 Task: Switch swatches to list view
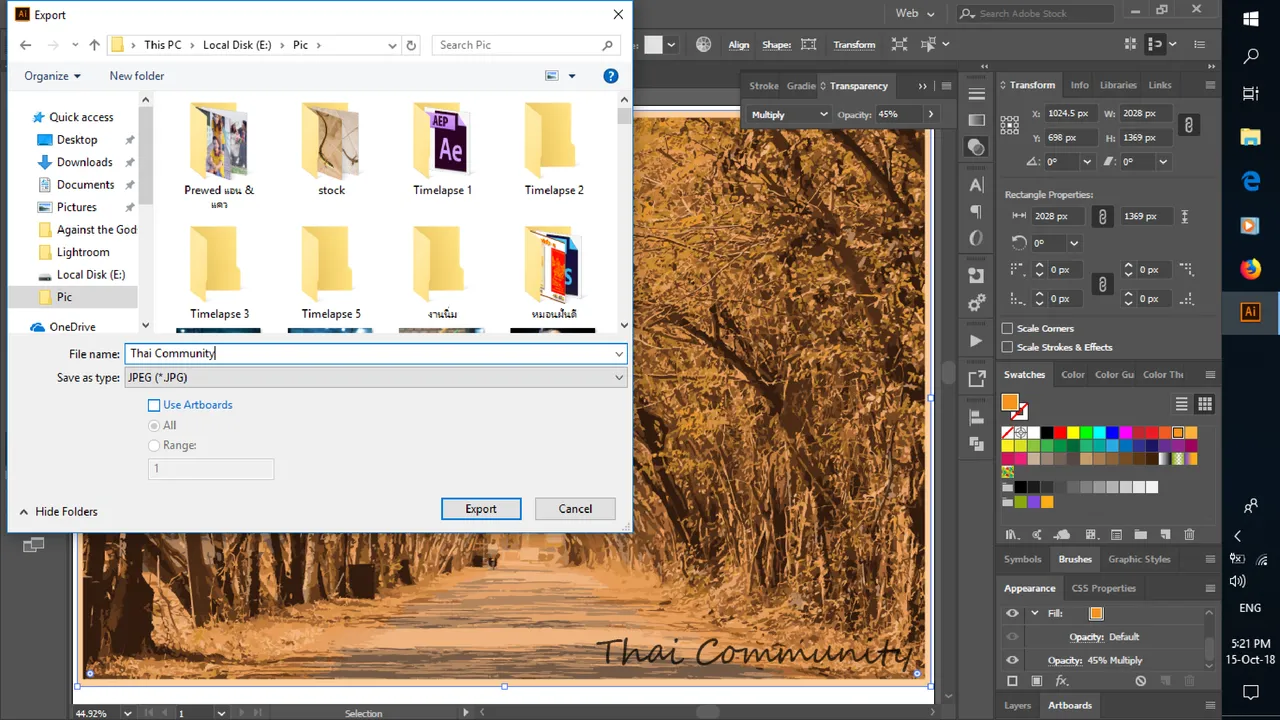point(1181,404)
